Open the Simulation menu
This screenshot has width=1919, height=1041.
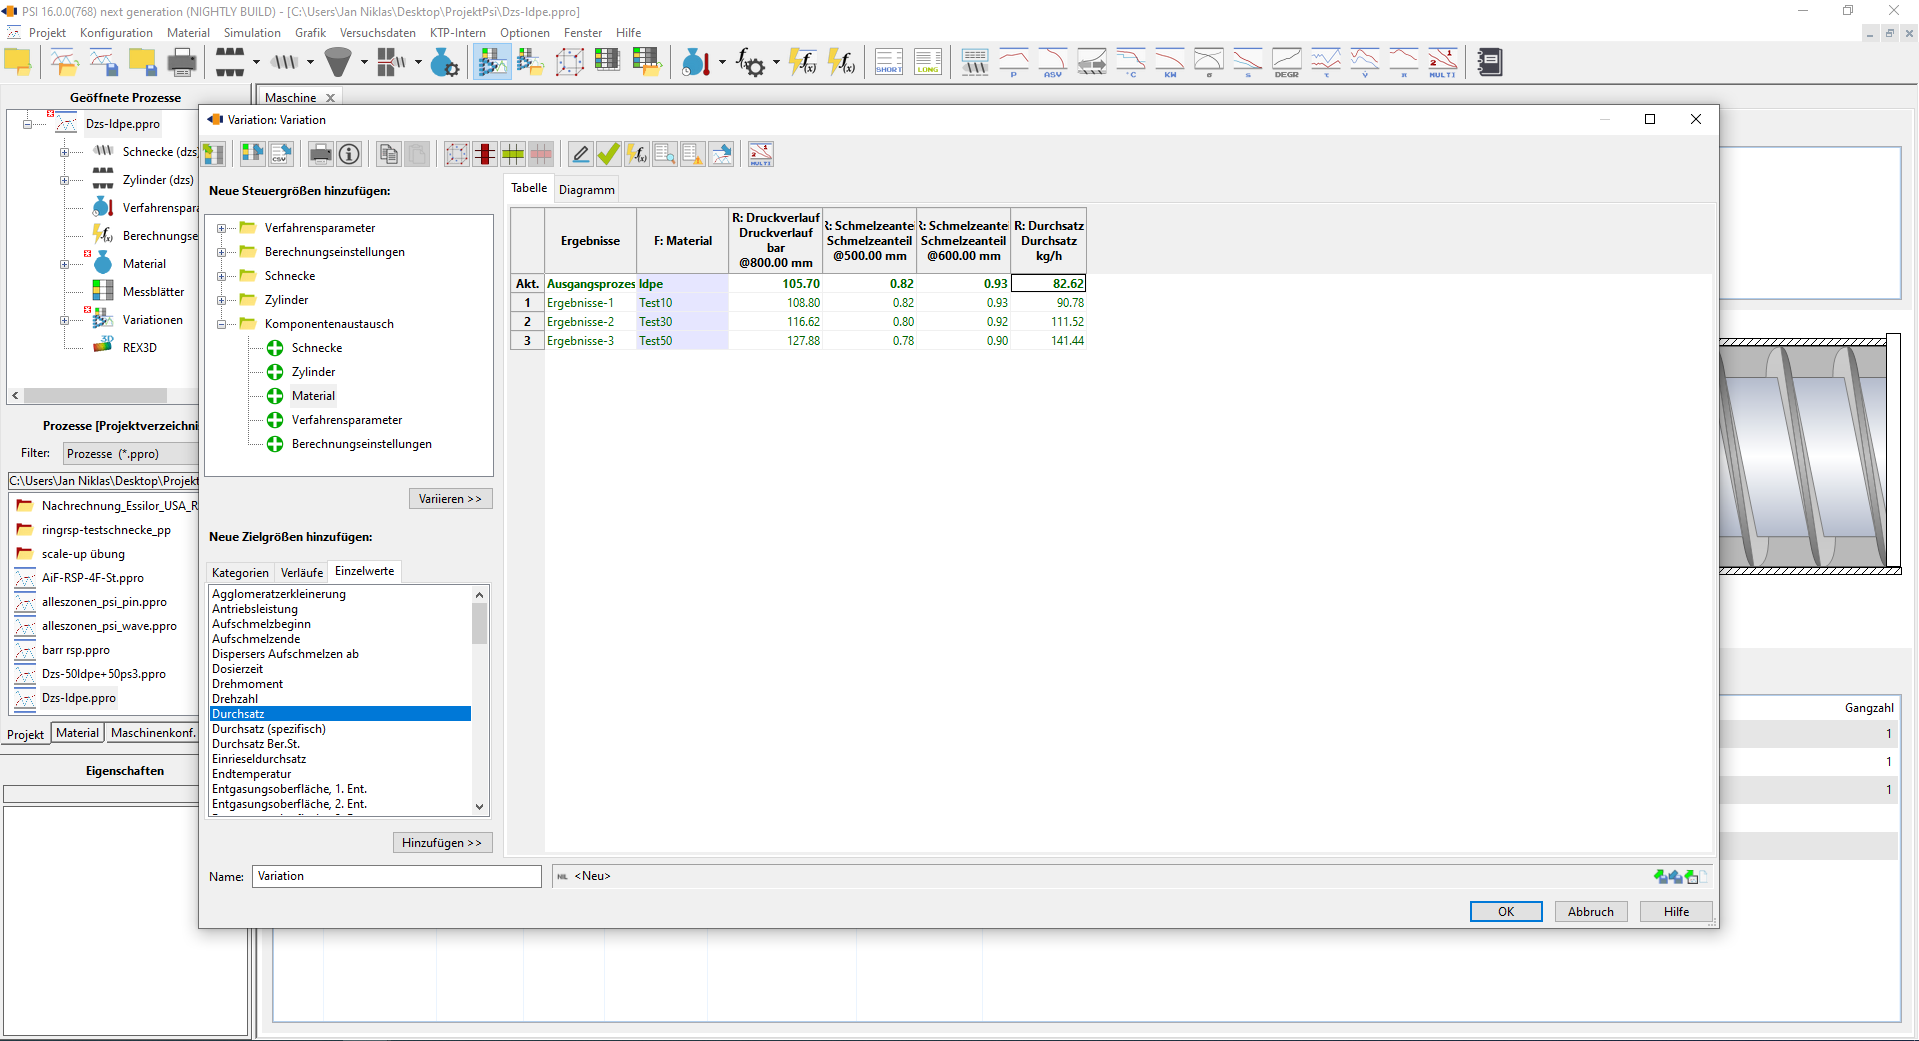click(252, 33)
